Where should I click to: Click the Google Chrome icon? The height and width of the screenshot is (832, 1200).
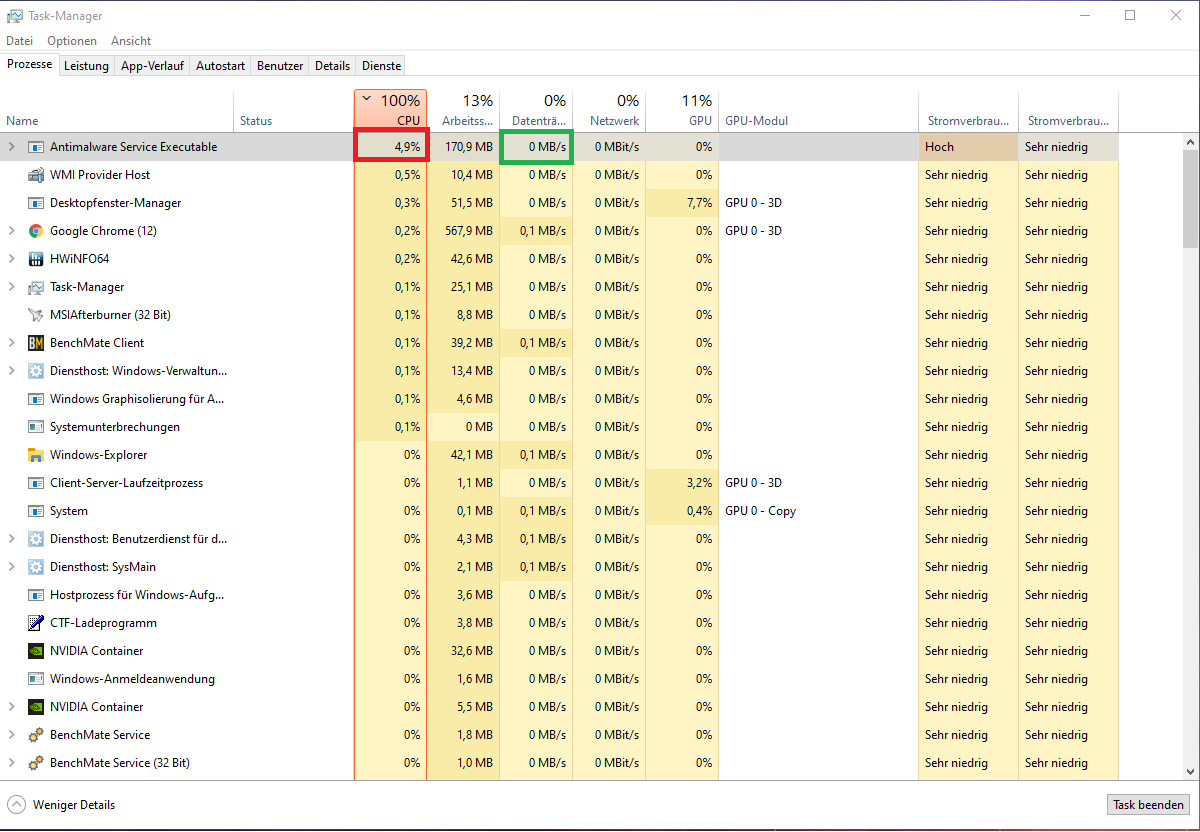[x=36, y=231]
